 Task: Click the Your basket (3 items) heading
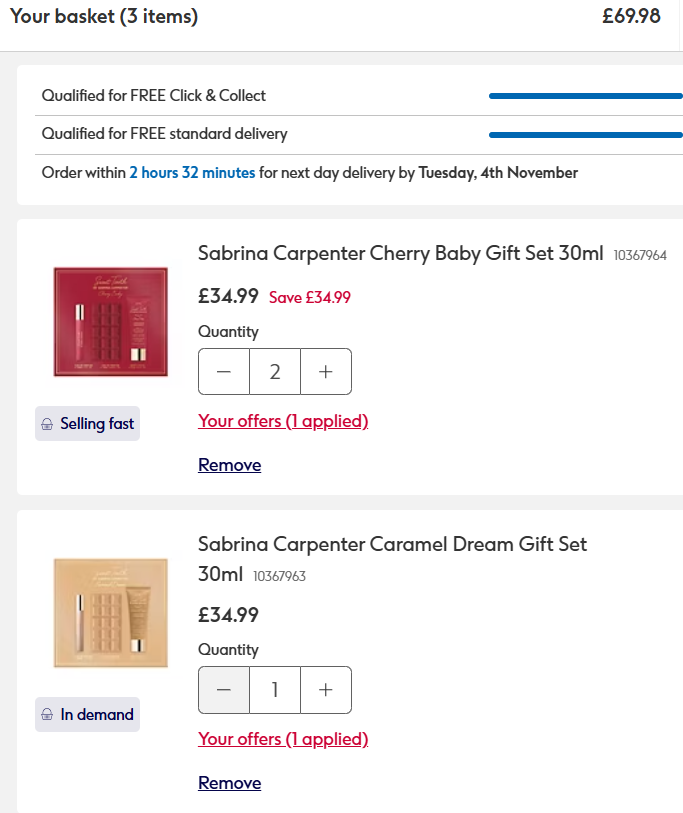click(x=104, y=17)
